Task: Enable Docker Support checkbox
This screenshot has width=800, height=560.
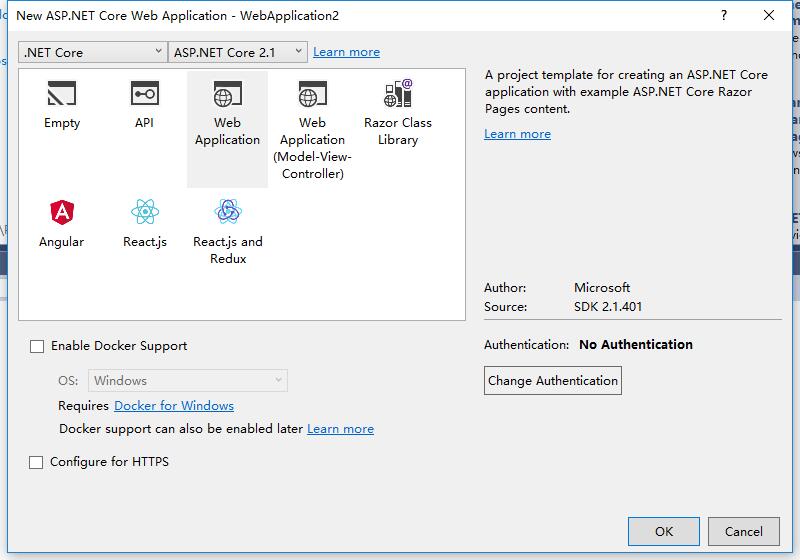Action: (x=37, y=346)
